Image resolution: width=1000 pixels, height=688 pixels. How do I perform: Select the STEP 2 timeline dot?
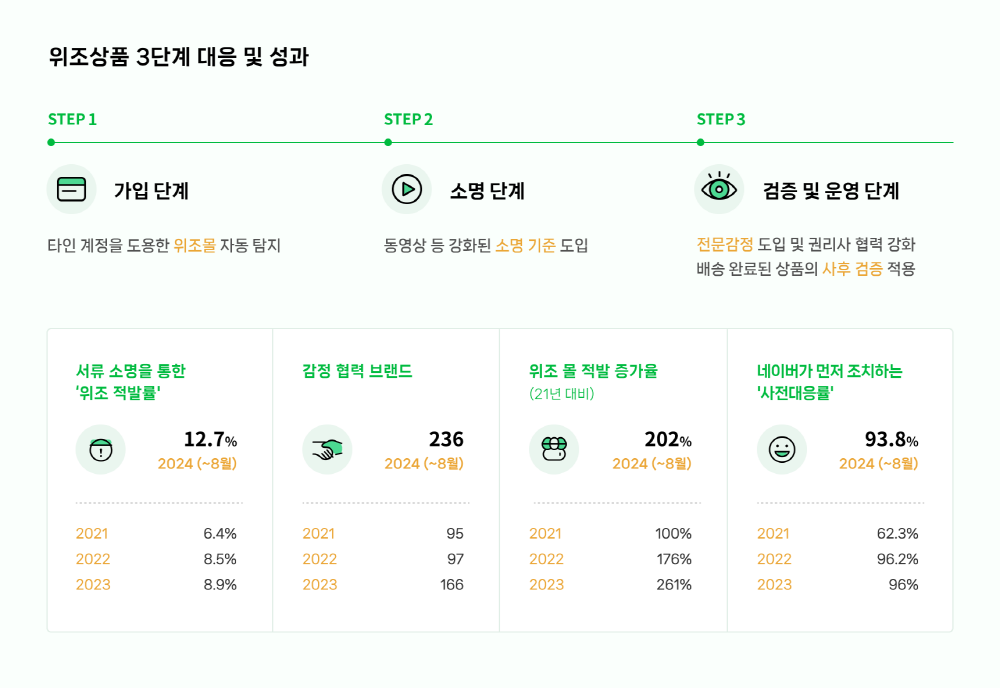(388, 142)
